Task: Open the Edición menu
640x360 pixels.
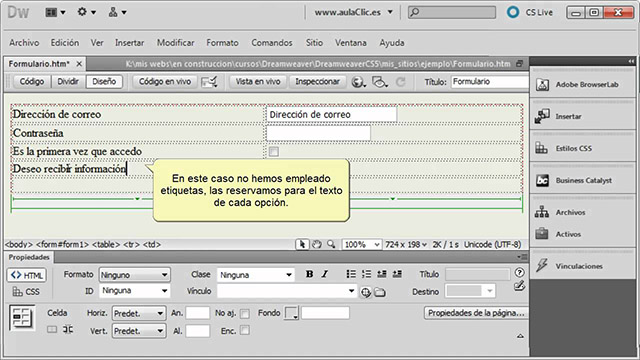Action: [65, 43]
